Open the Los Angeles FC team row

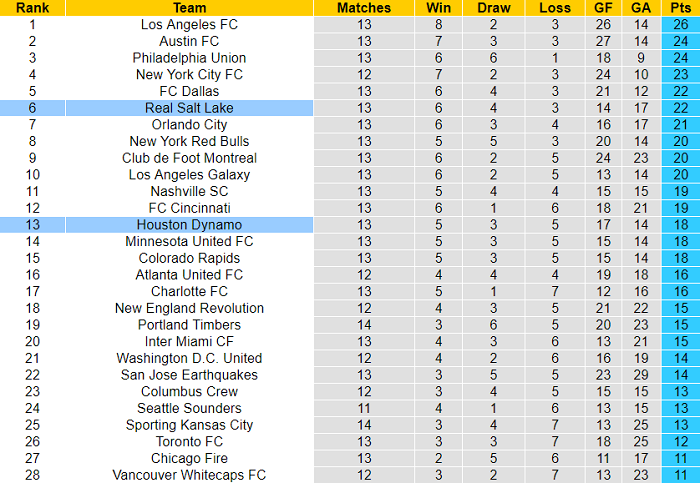189,24
